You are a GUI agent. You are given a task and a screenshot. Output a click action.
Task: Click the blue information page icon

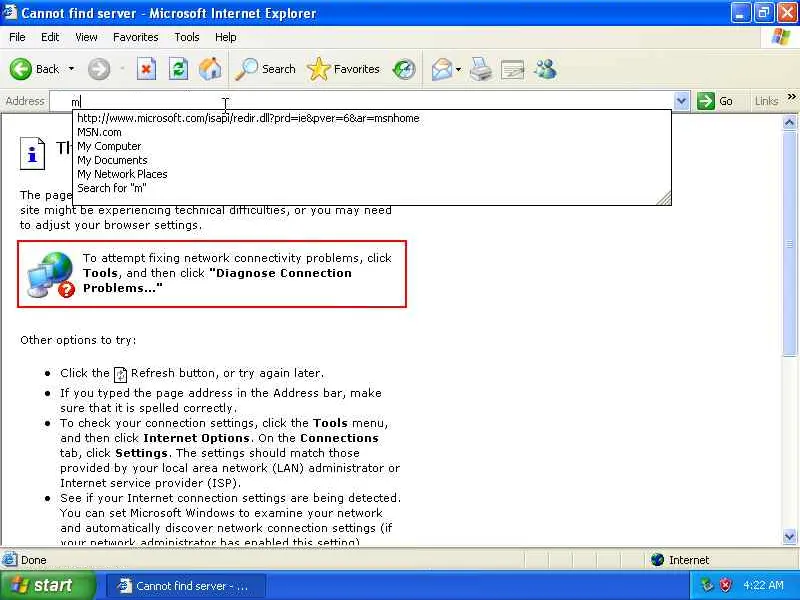pyautogui.click(x=32, y=153)
